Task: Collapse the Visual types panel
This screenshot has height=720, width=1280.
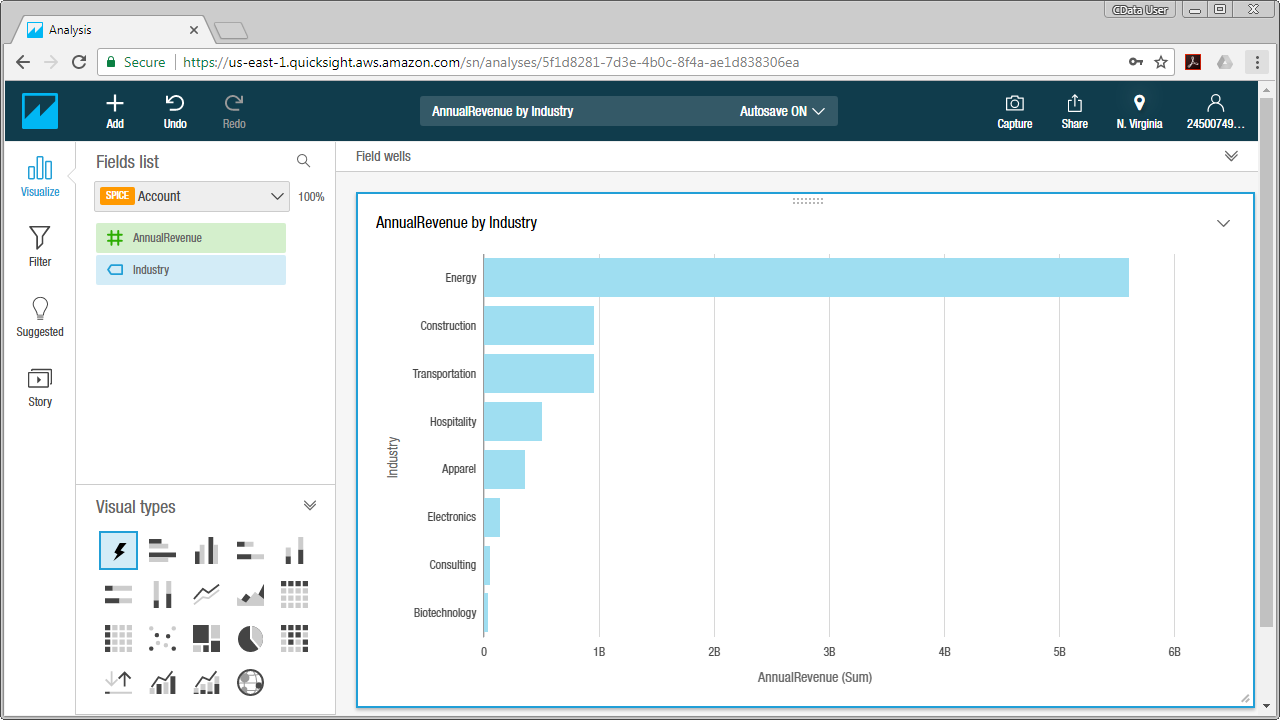Action: (310, 506)
